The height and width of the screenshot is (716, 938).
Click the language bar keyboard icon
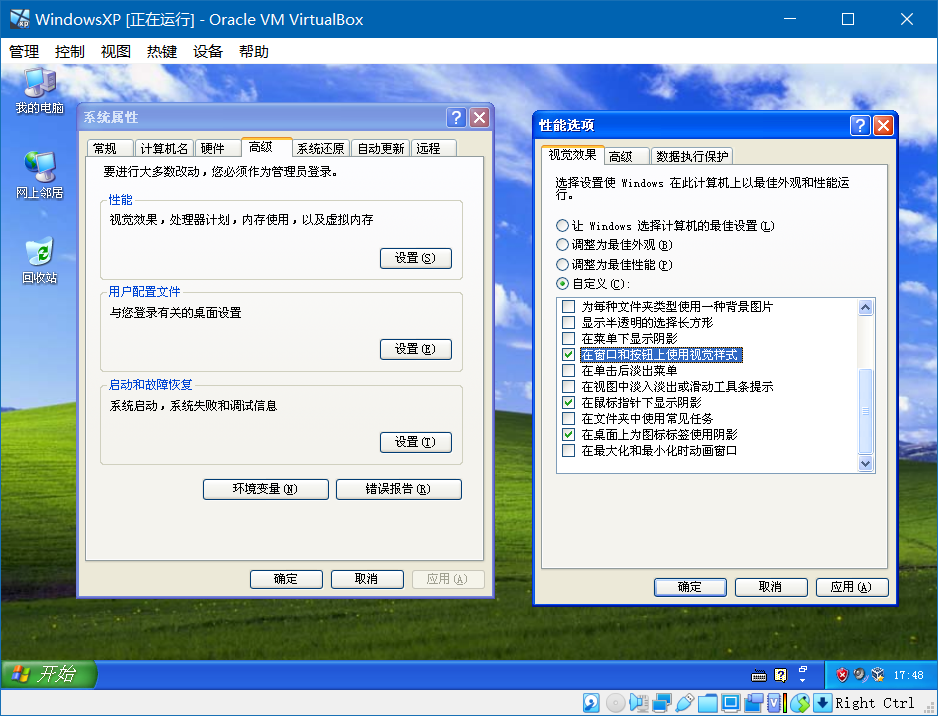[x=759, y=676]
